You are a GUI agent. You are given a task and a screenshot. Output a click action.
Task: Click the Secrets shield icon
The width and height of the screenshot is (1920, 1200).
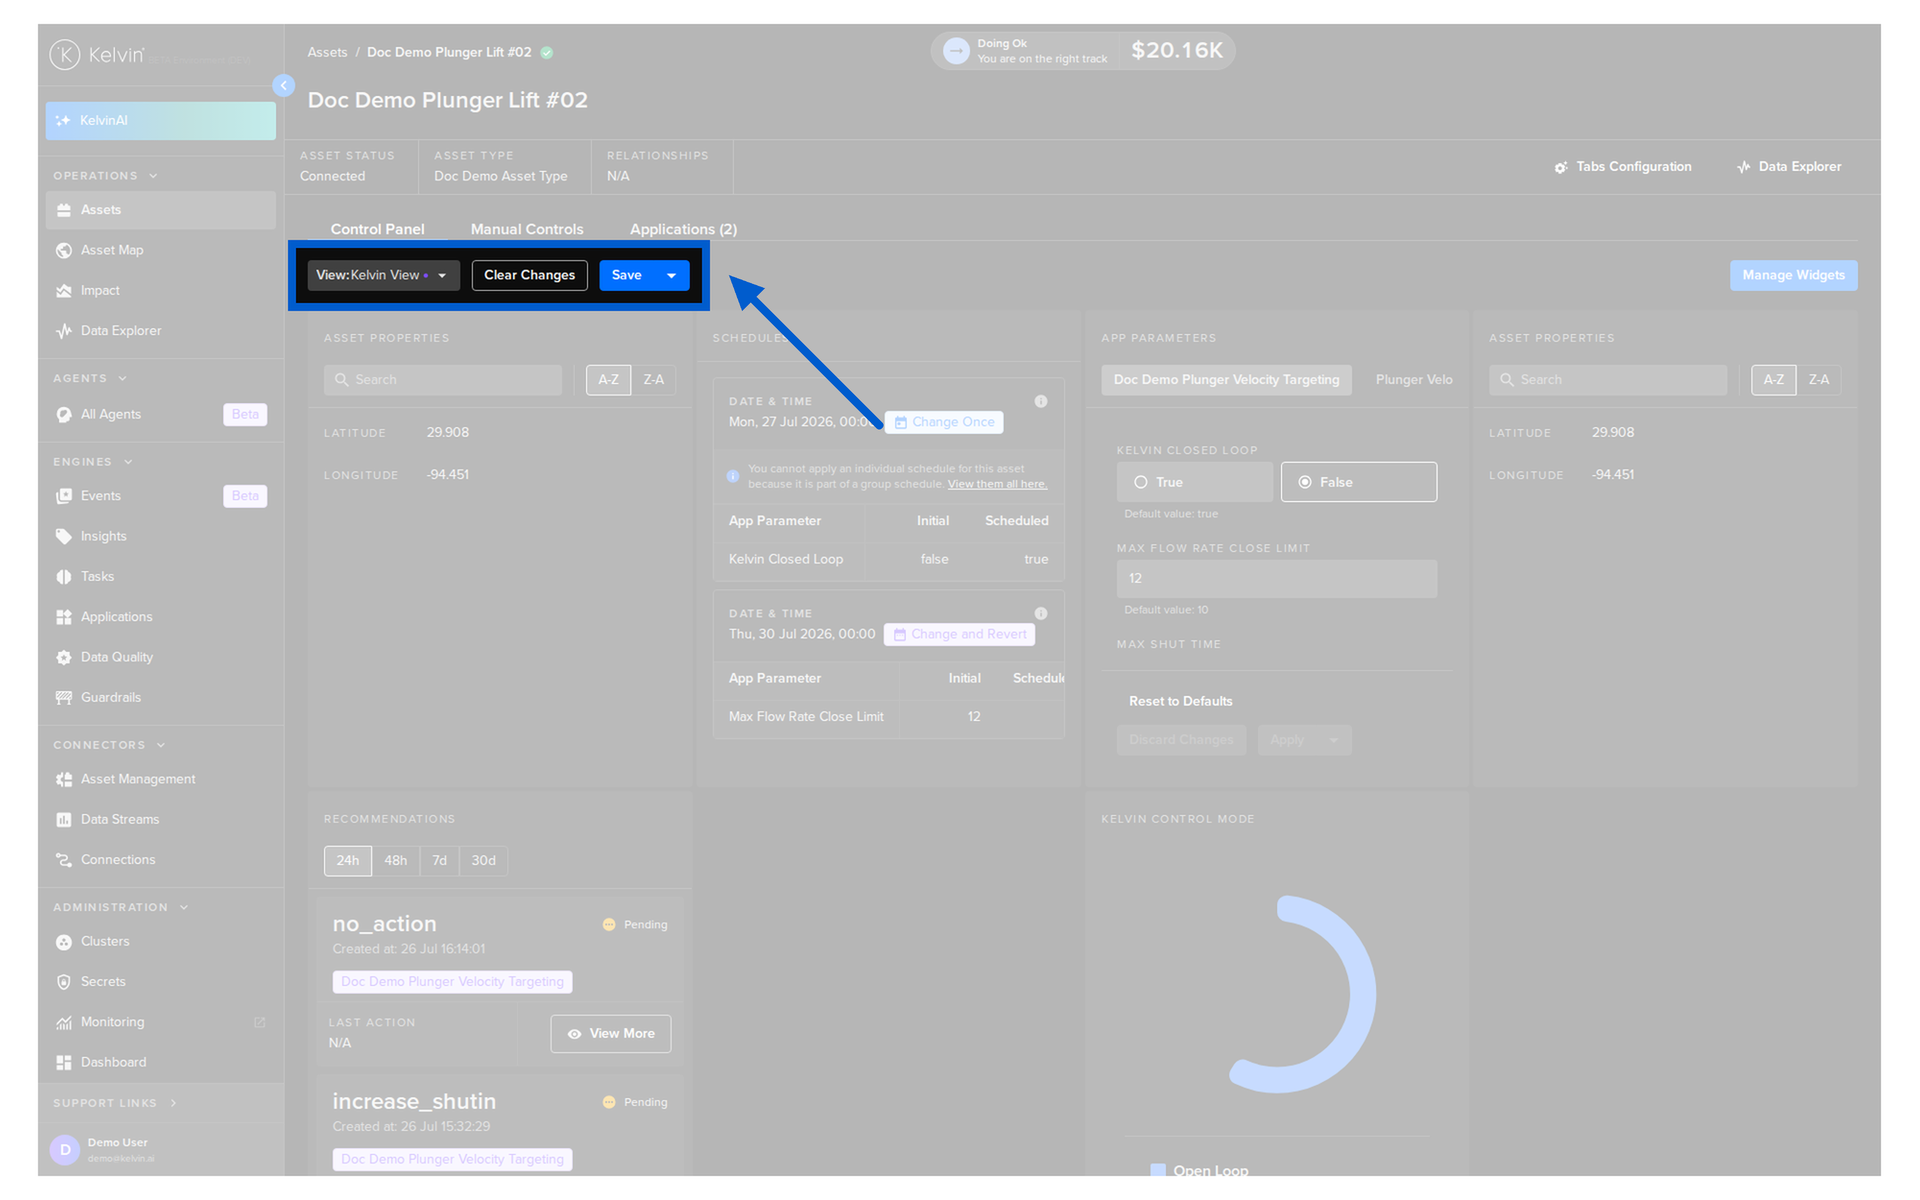click(x=64, y=982)
